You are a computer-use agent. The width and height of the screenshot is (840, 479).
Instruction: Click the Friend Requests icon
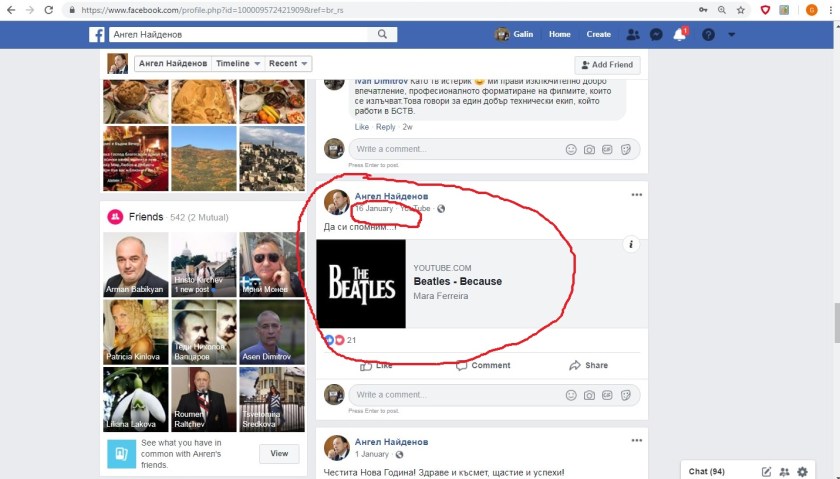tap(632, 34)
